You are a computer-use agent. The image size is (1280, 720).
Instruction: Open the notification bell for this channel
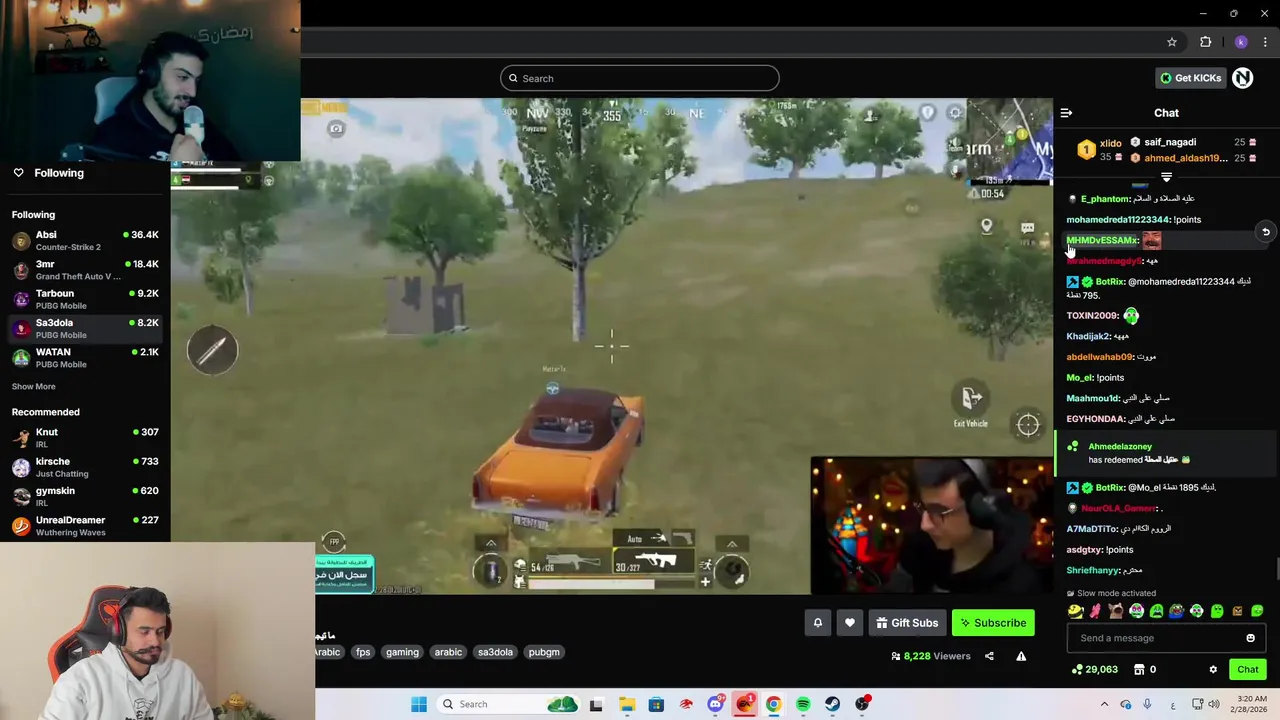click(x=817, y=623)
